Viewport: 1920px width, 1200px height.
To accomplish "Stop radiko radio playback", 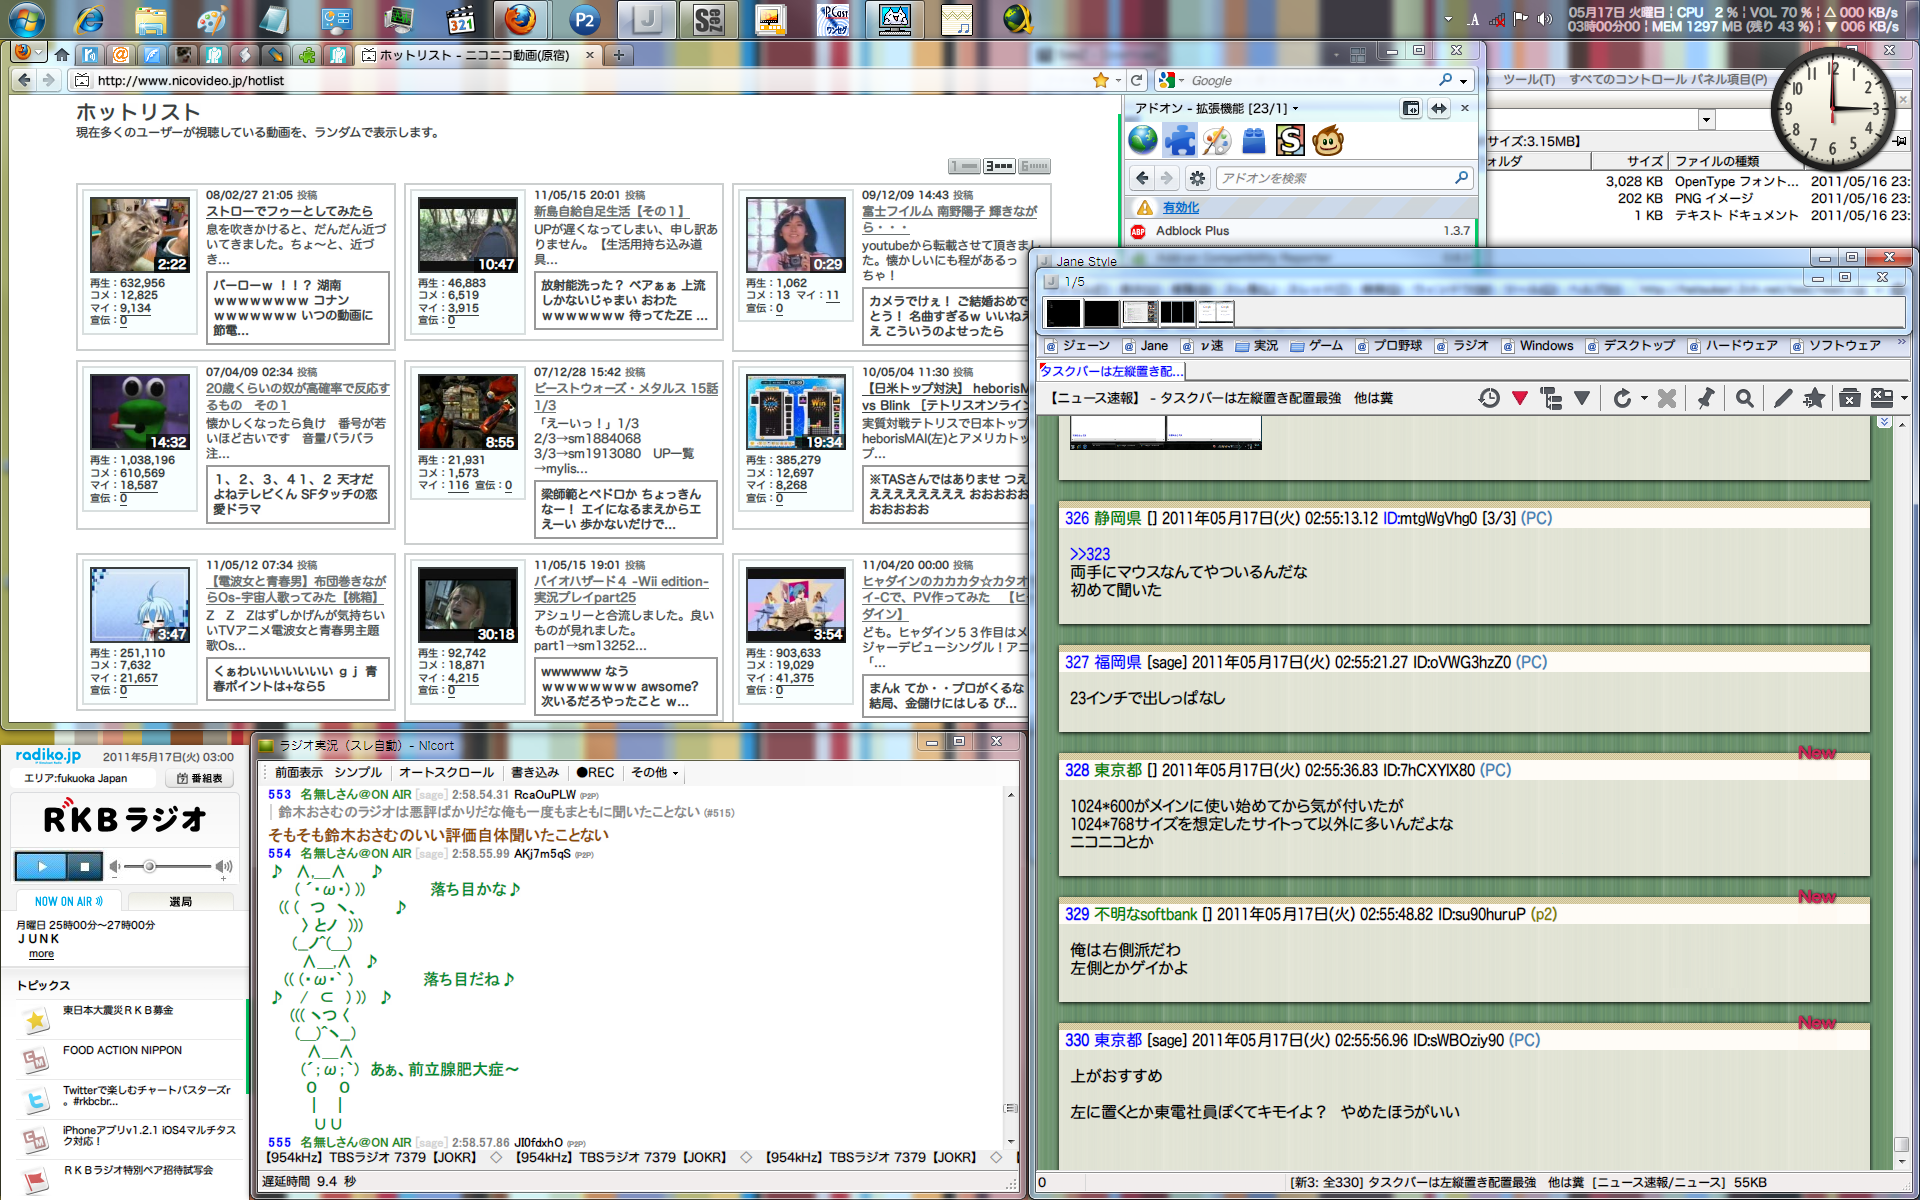I will pos(84,867).
